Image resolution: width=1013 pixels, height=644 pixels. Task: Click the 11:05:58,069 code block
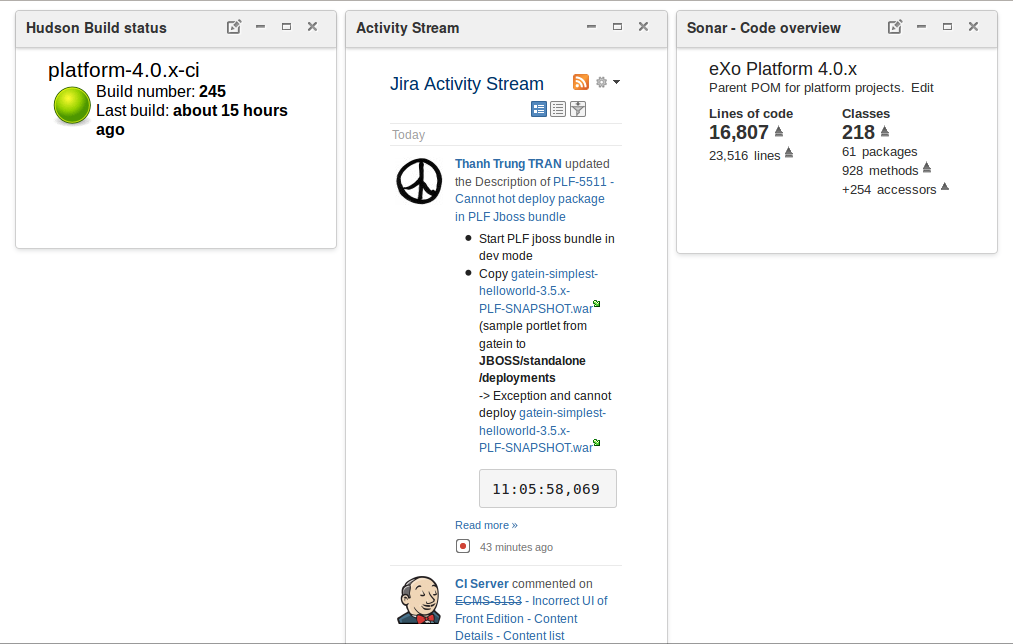pyautogui.click(x=548, y=489)
